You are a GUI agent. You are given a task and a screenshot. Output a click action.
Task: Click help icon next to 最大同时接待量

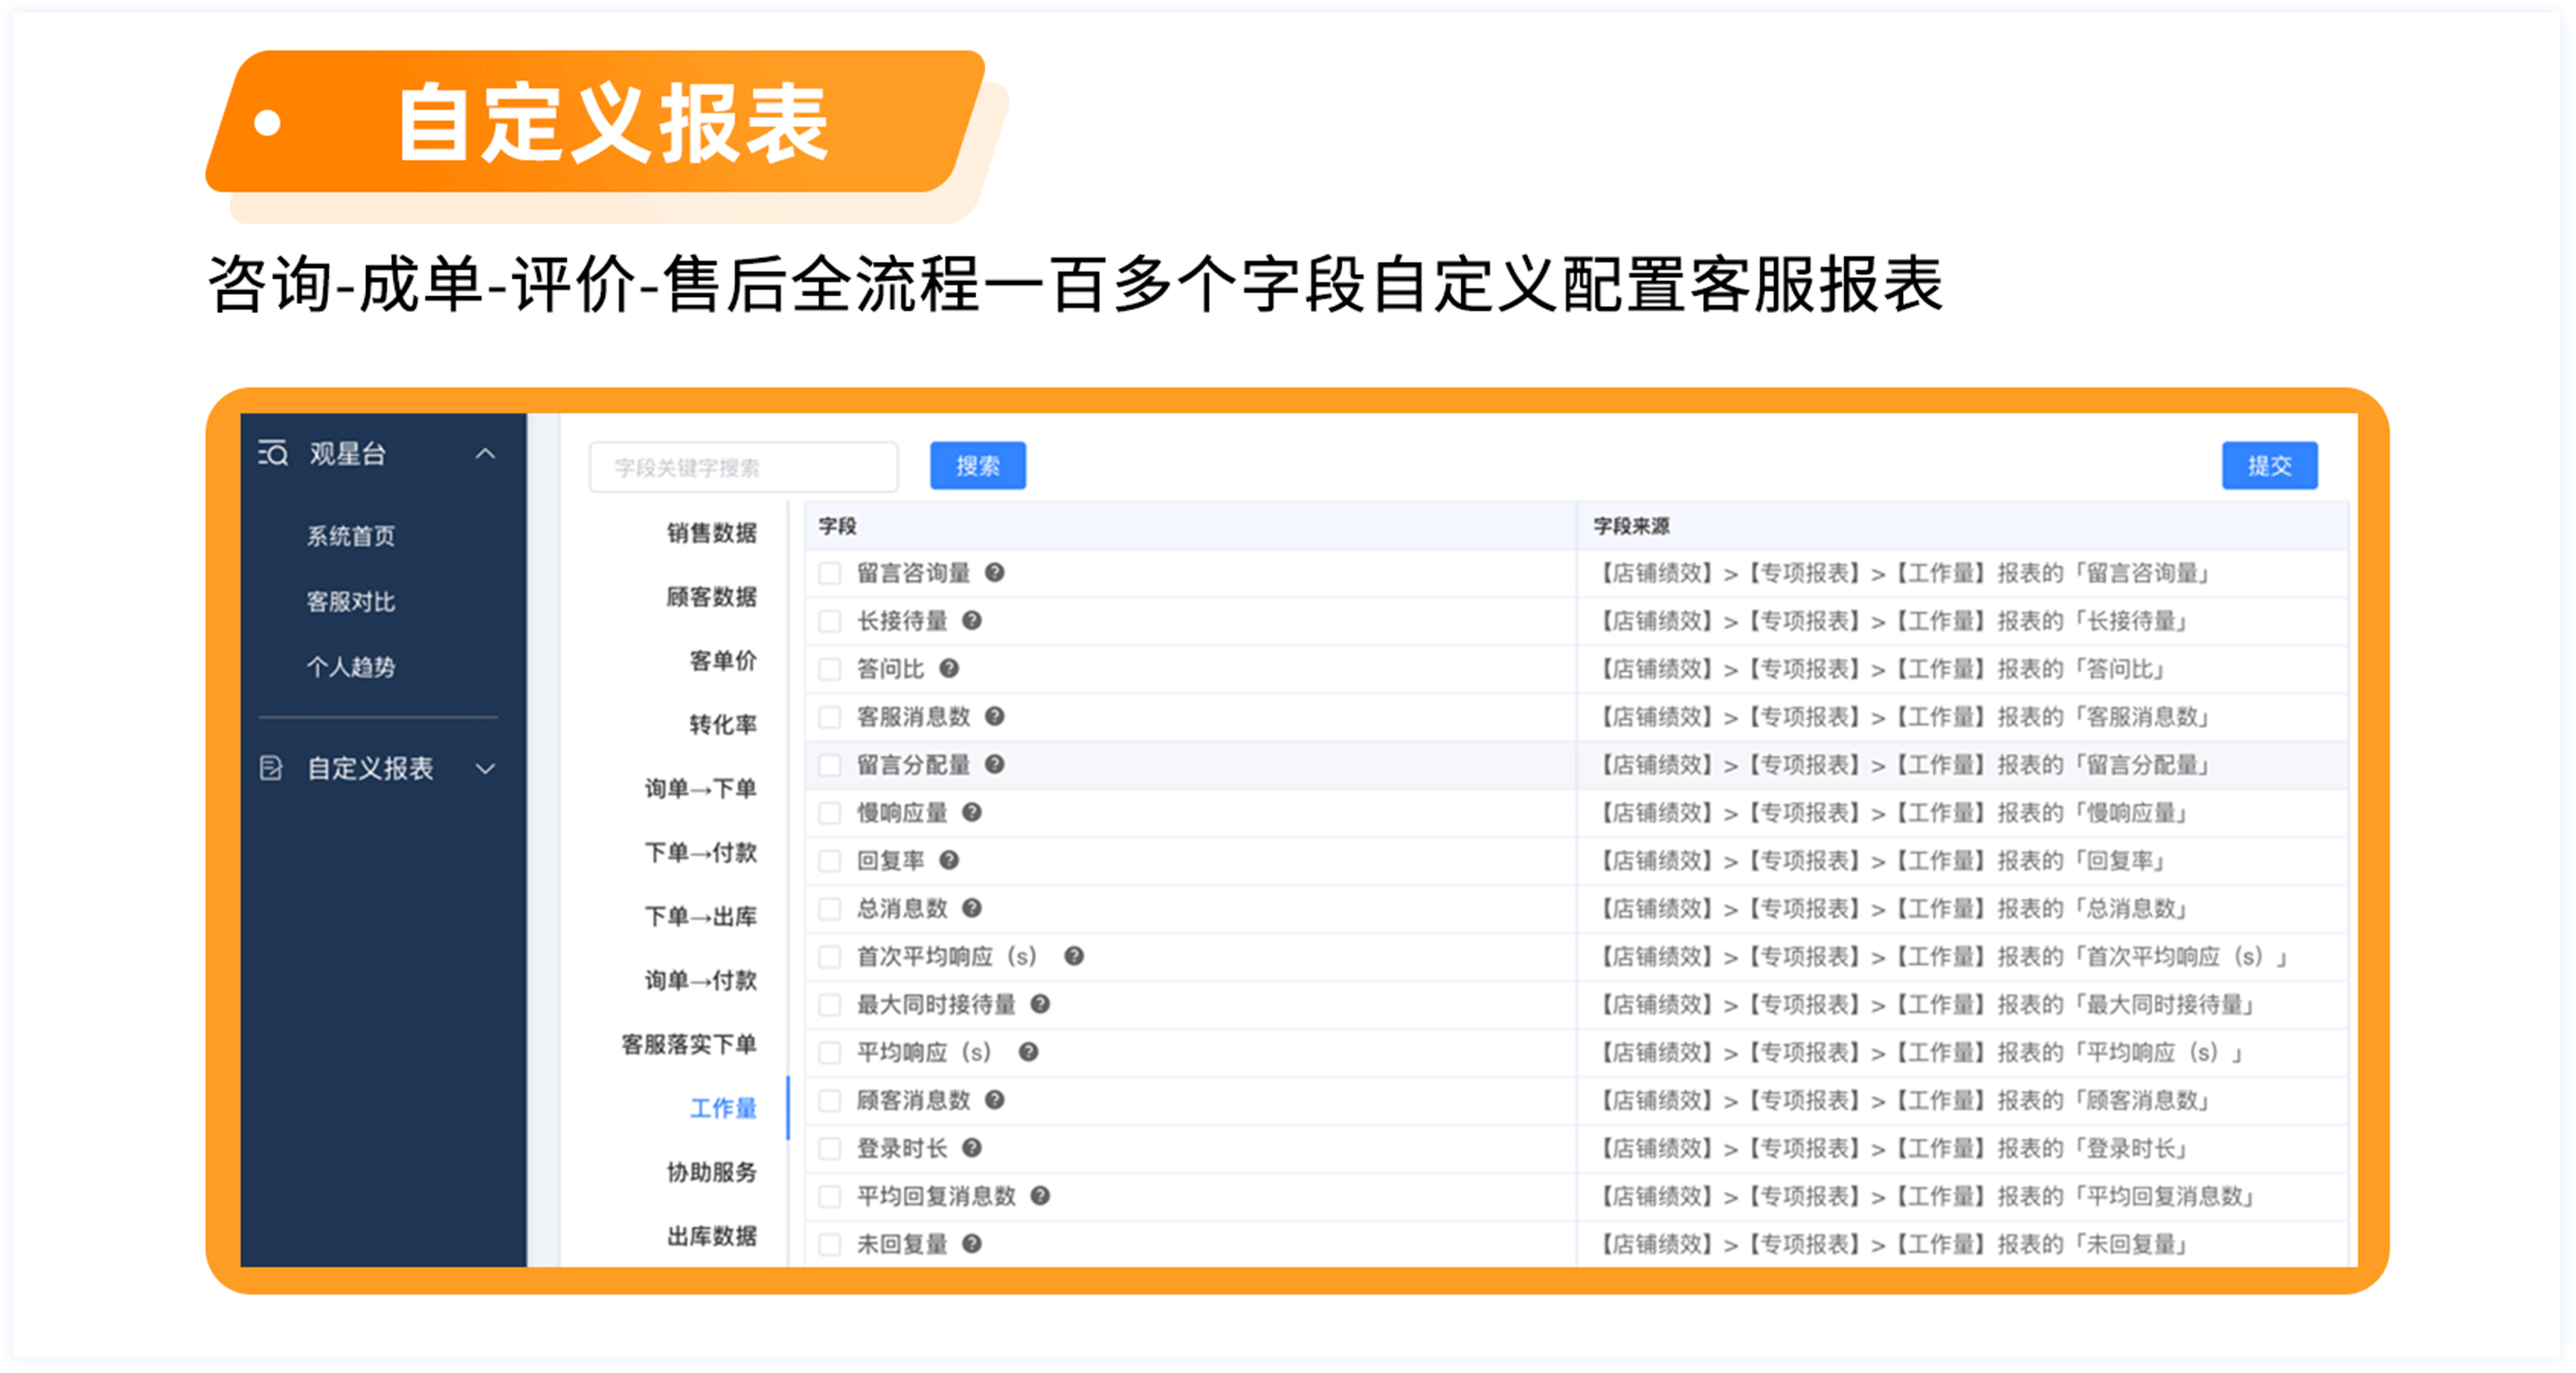1040,1004
